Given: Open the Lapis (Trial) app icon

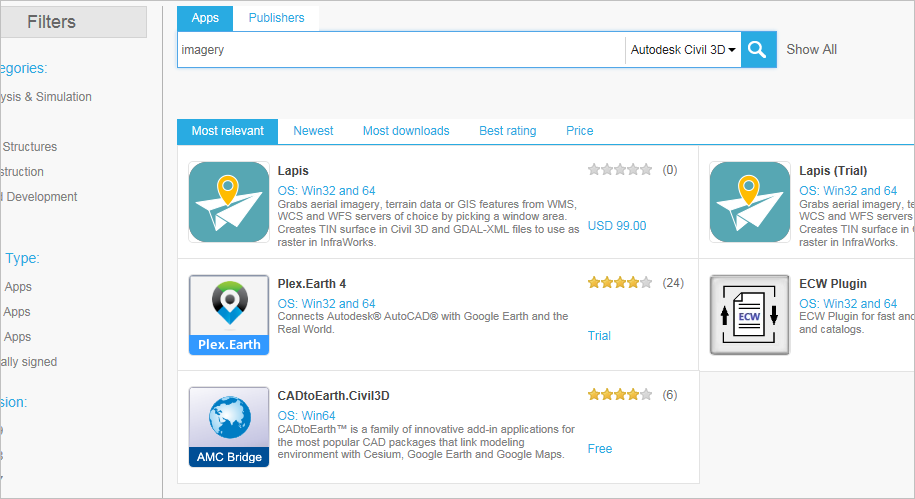Looking at the screenshot, I should (x=750, y=202).
